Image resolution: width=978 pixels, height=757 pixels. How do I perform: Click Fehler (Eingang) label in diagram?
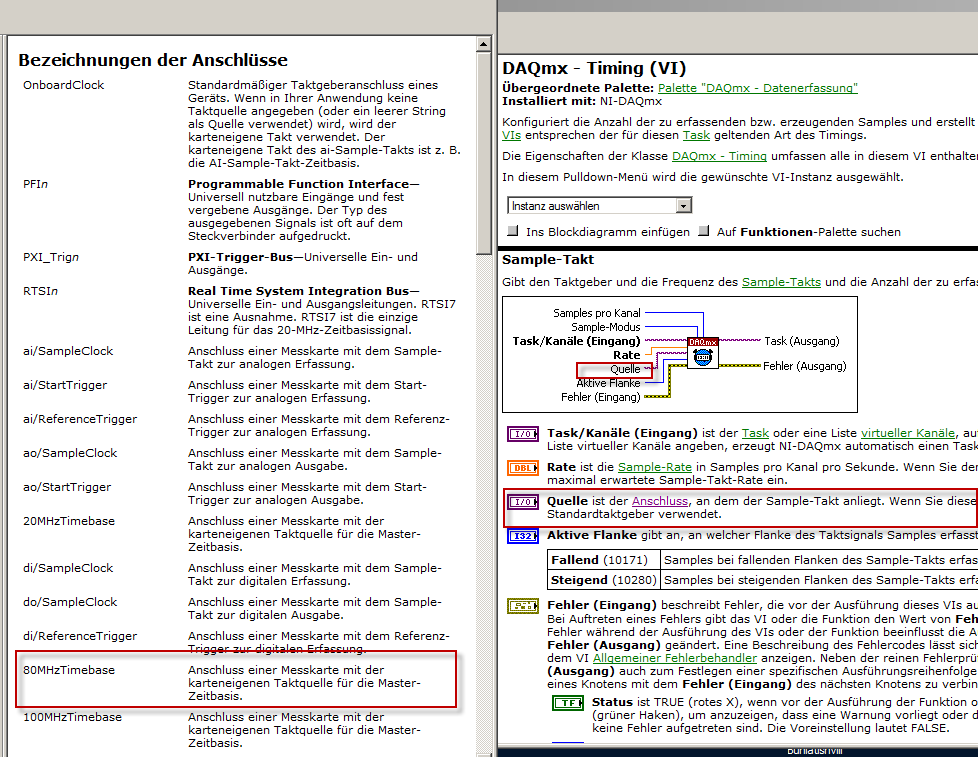[600, 397]
